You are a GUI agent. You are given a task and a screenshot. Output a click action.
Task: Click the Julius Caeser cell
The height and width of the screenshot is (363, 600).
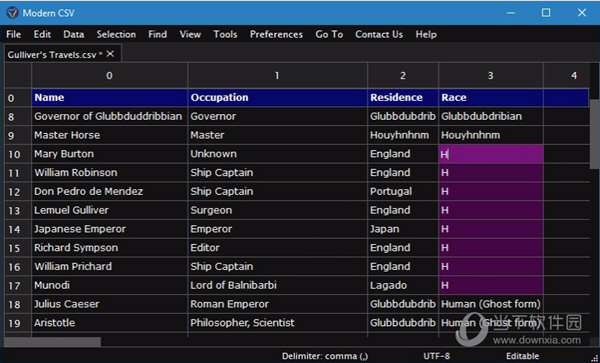click(109, 304)
